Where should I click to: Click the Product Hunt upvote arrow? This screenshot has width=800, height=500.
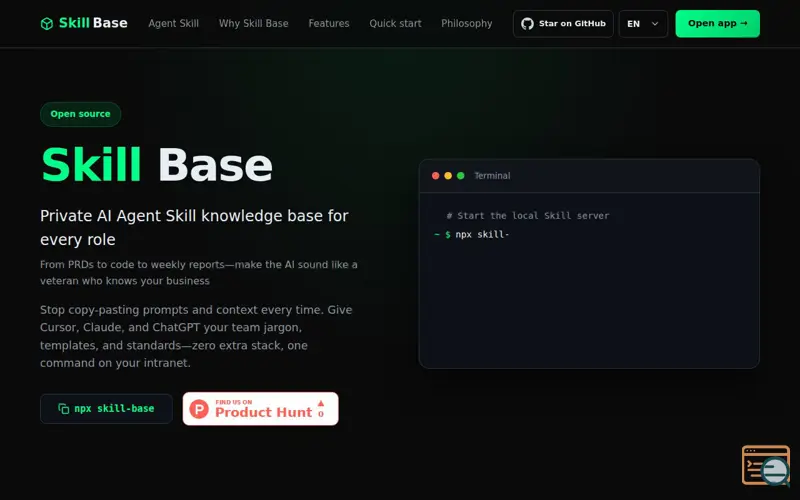coord(321,403)
